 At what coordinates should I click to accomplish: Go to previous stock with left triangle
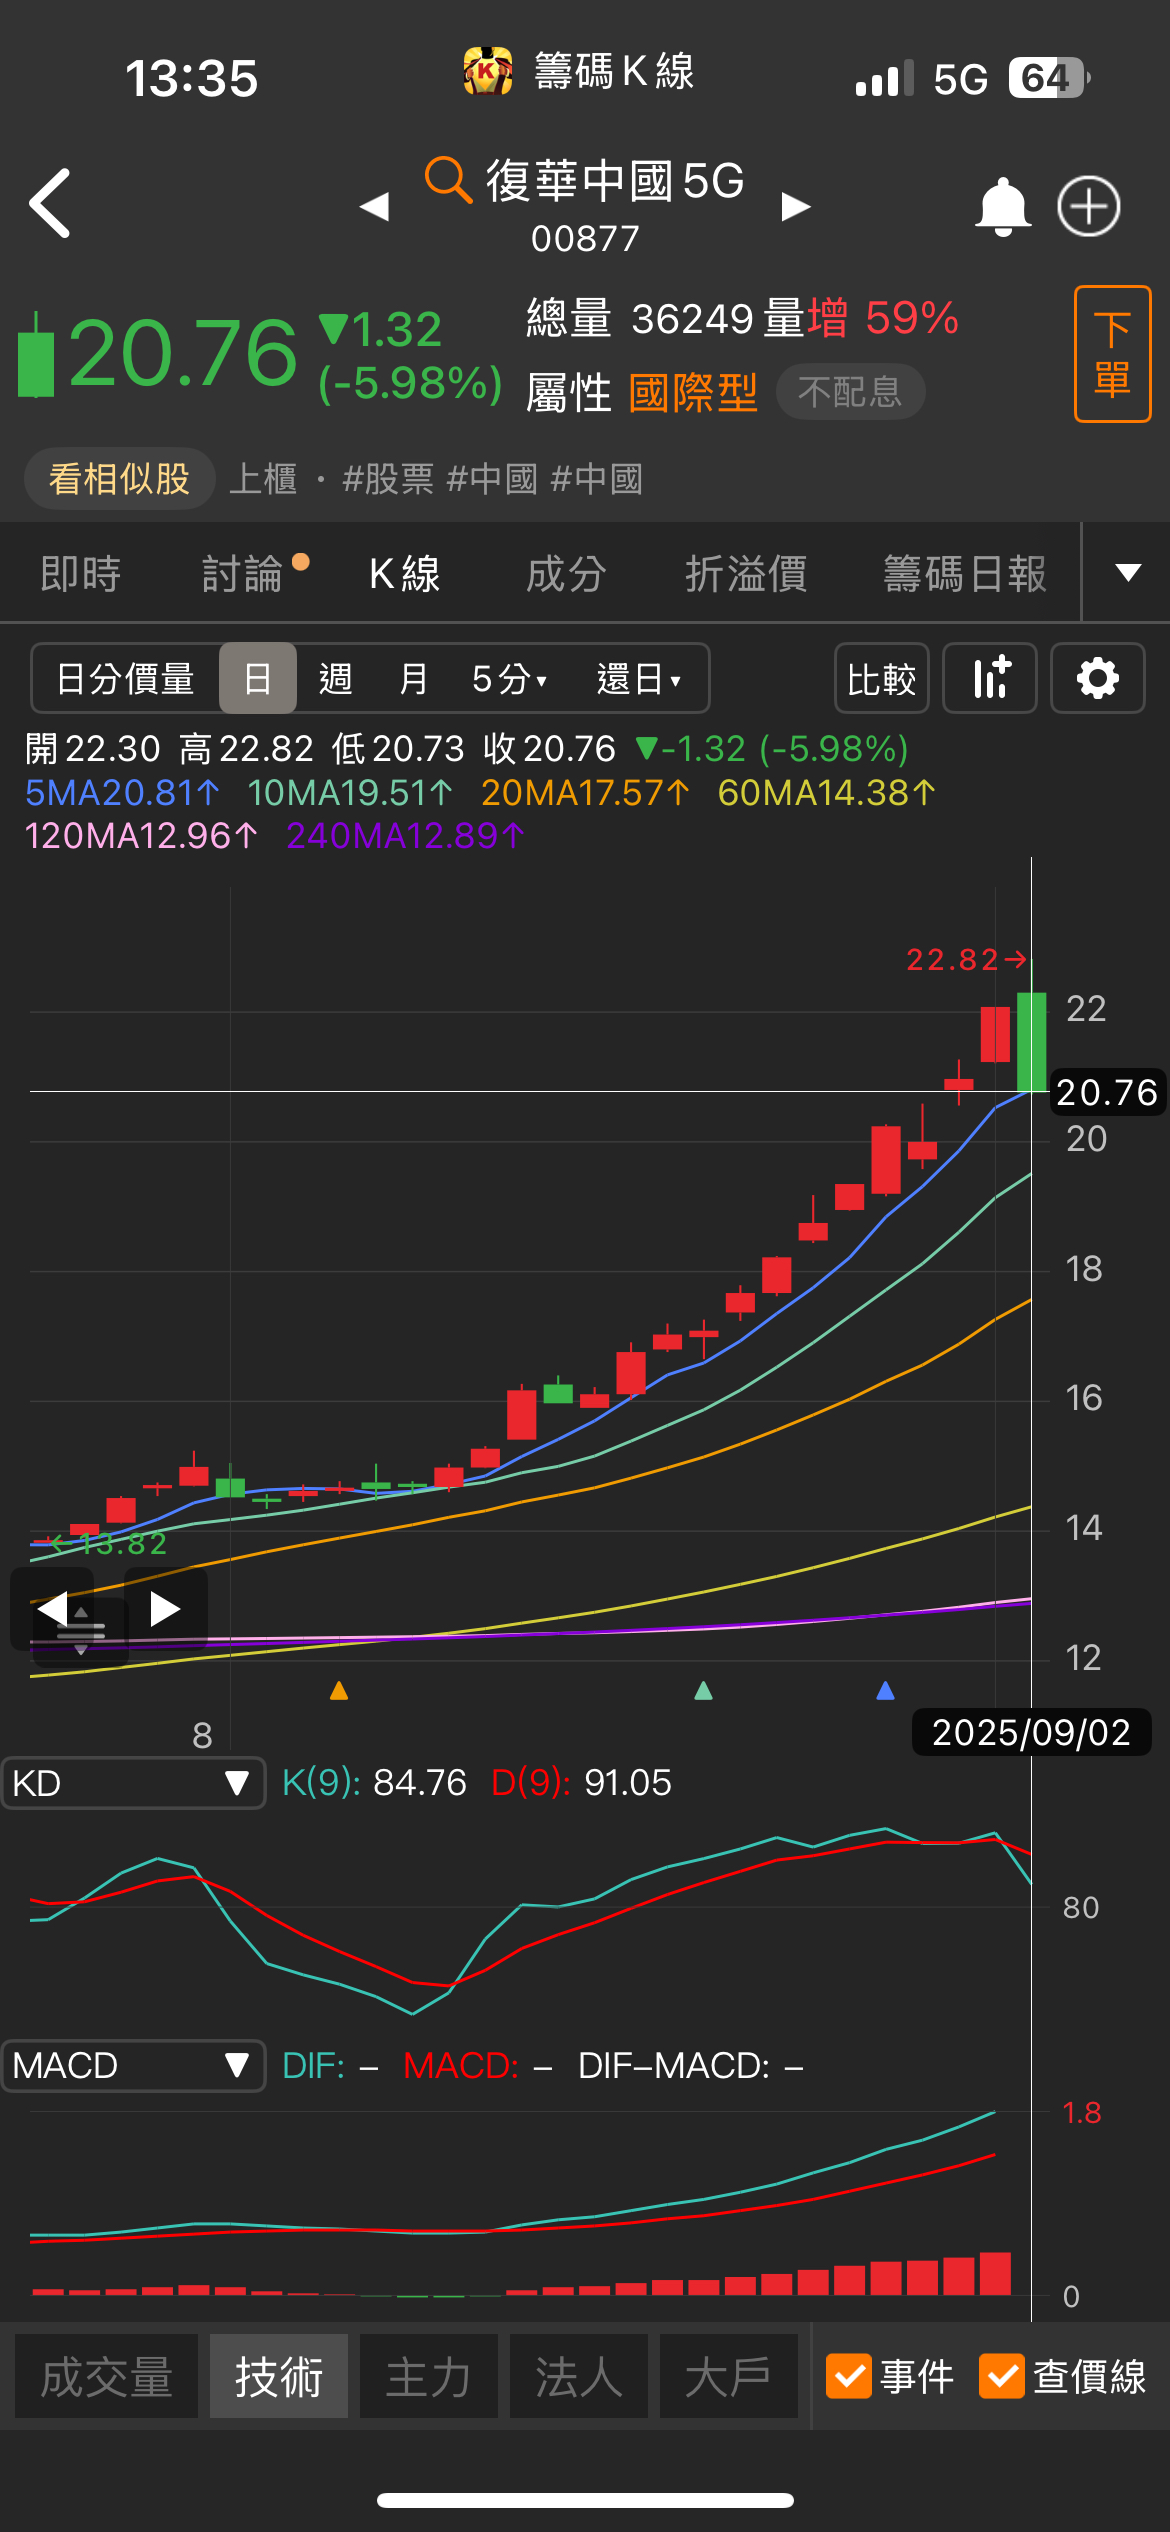374,207
